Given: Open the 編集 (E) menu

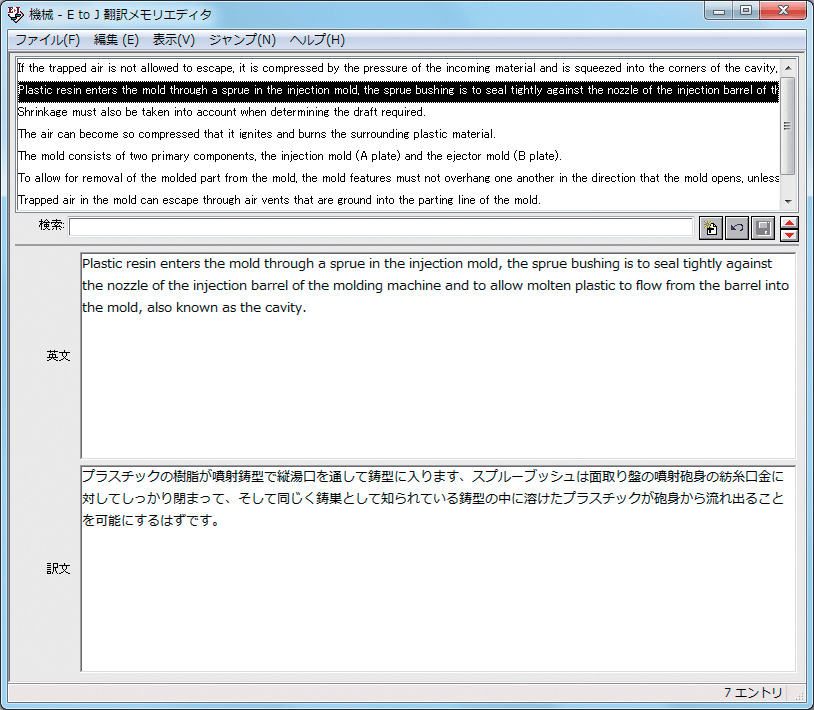Looking at the screenshot, I should click(x=116, y=40).
